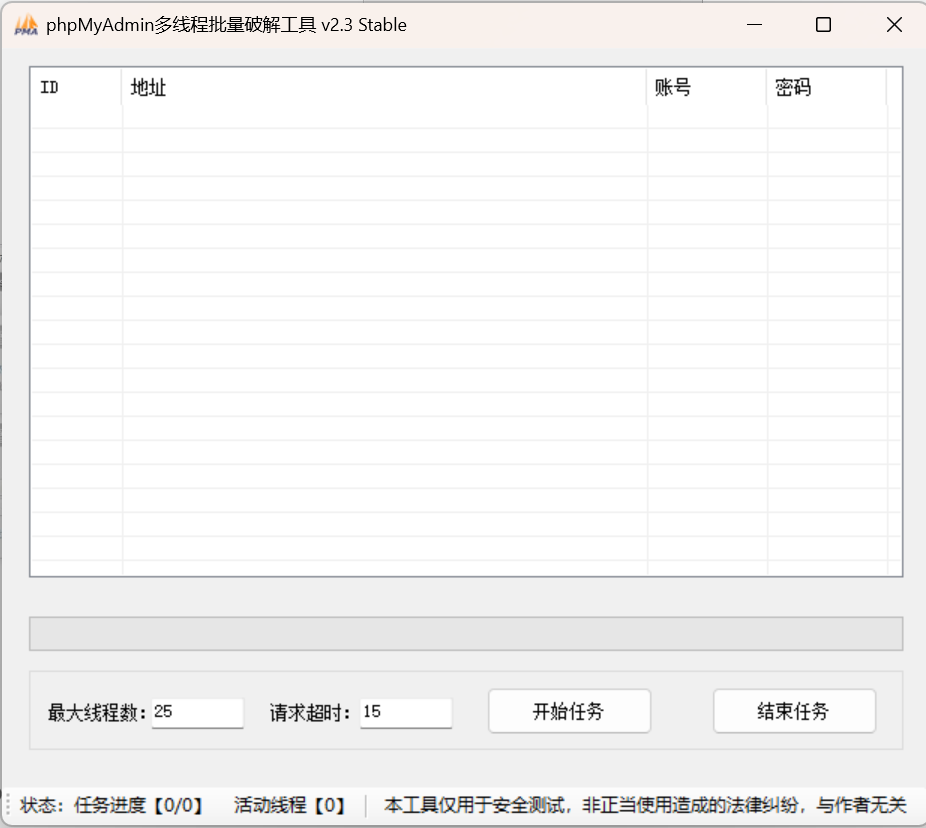This screenshot has height=828, width=926.
Task: Click the window title text v2.3 Stable
Action: tap(364, 25)
